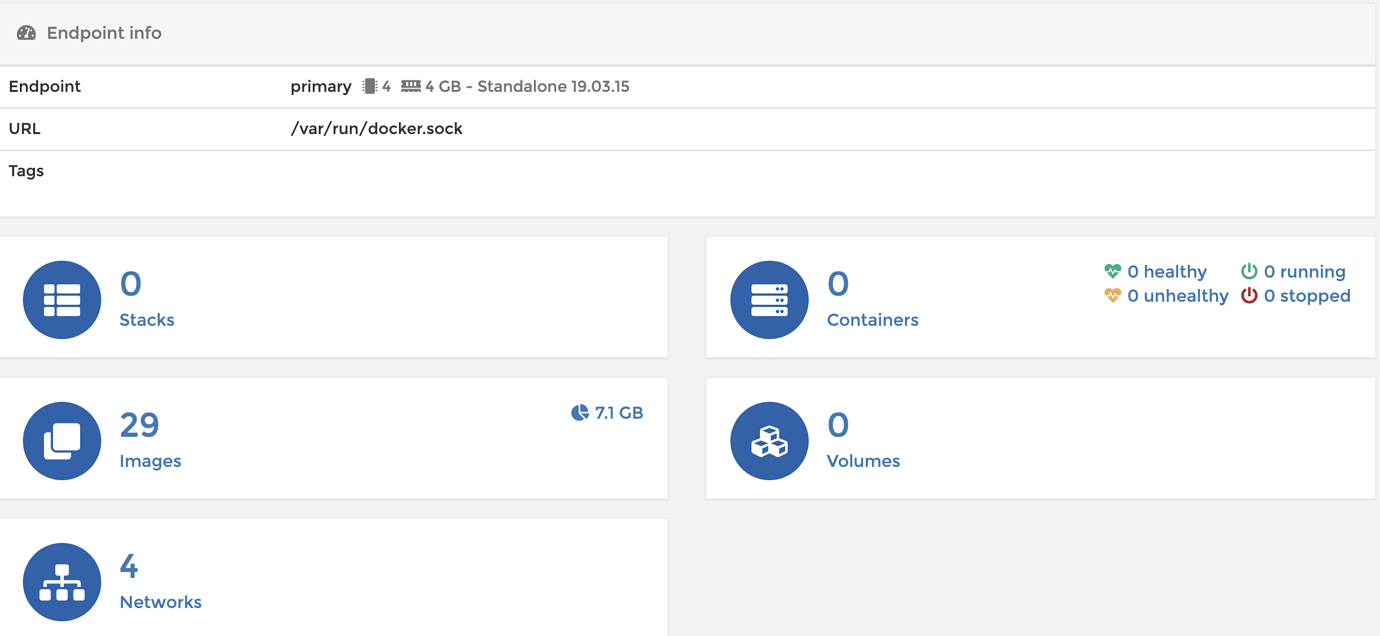Open the Networks link
This screenshot has height=636, width=1380.
(161, 601)
